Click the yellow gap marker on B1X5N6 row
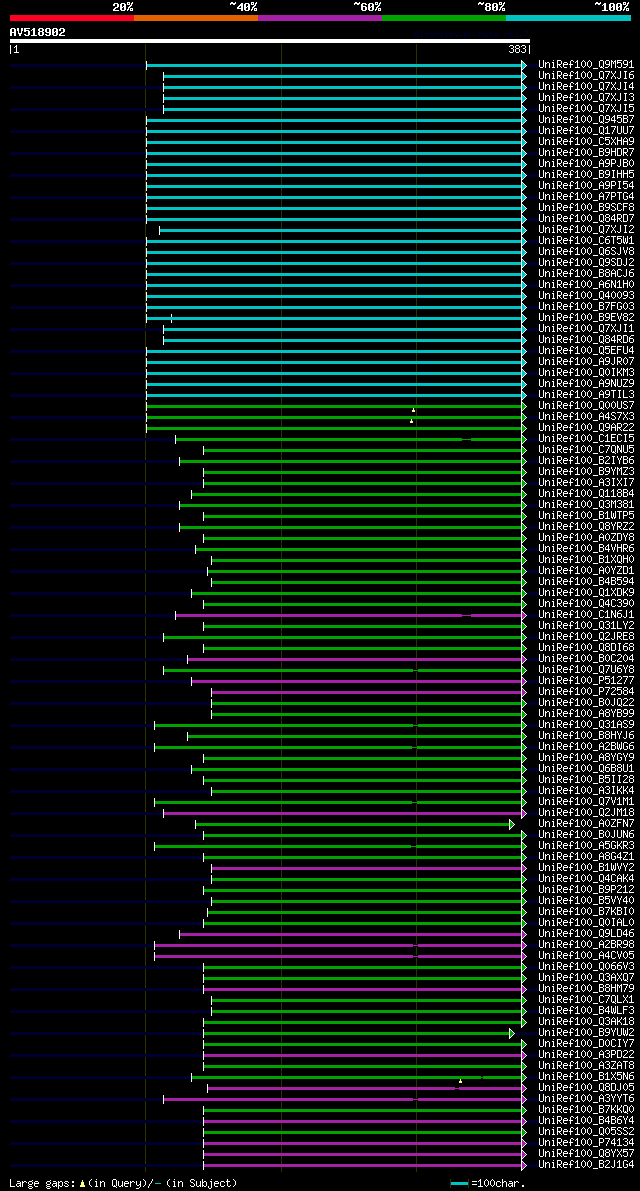640x1191 pixels. pos(460,1080)
